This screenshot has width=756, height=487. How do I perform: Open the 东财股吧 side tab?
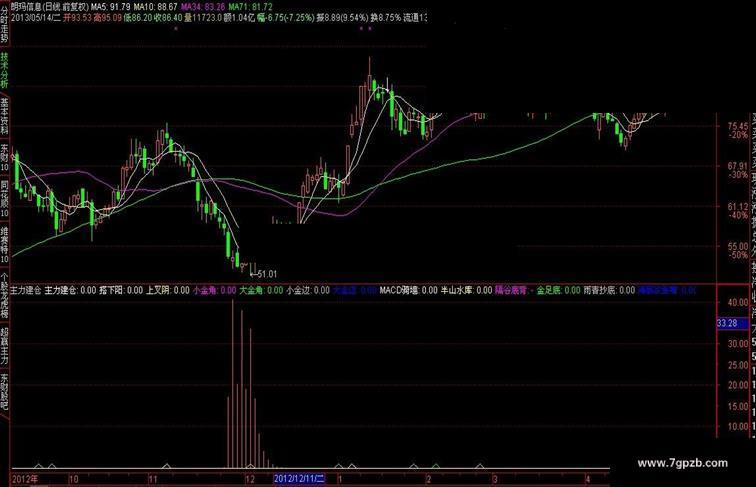pos(4,391)
